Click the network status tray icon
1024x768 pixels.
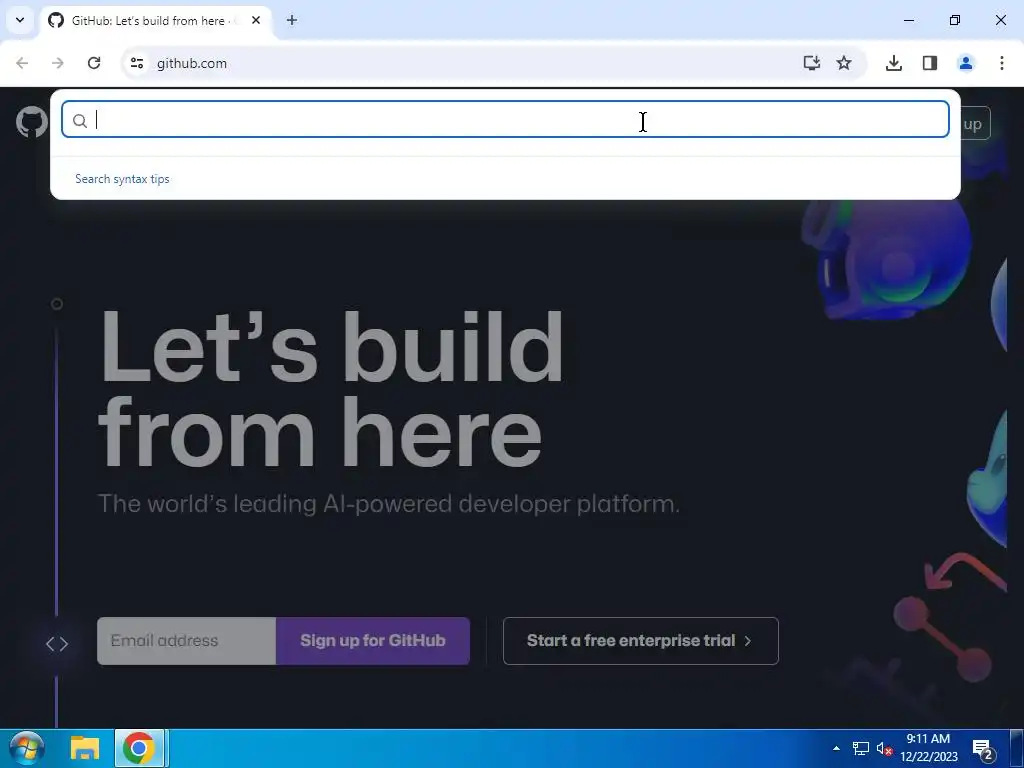tap(861, 748)
